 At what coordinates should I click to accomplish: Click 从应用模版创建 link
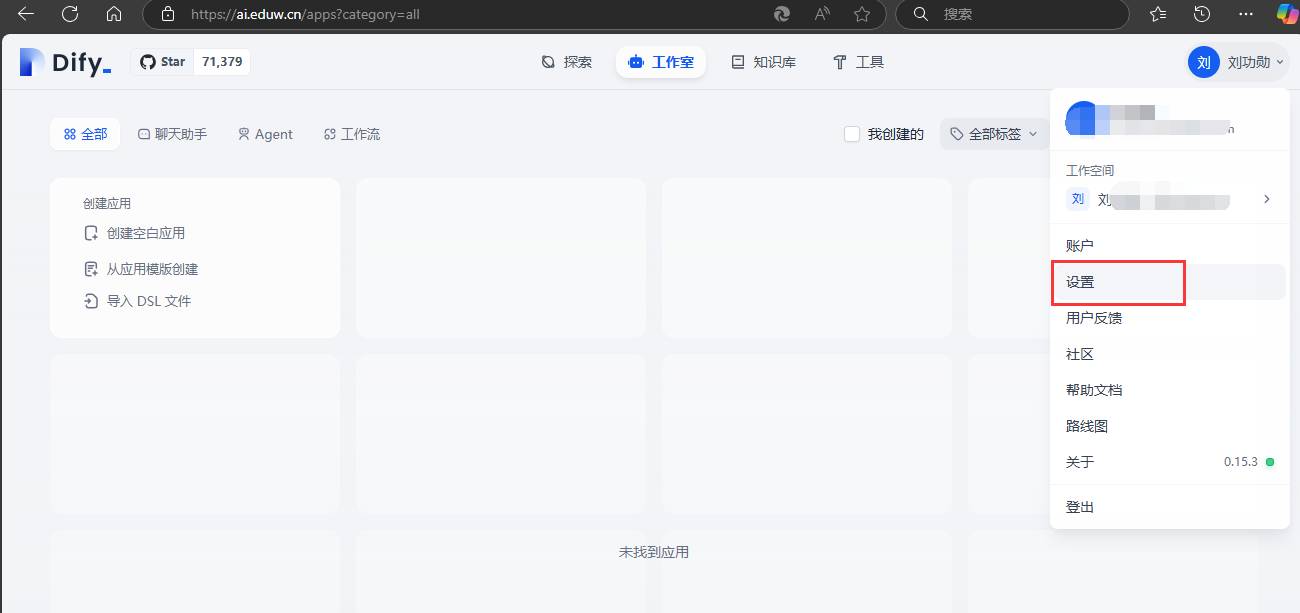152,269
